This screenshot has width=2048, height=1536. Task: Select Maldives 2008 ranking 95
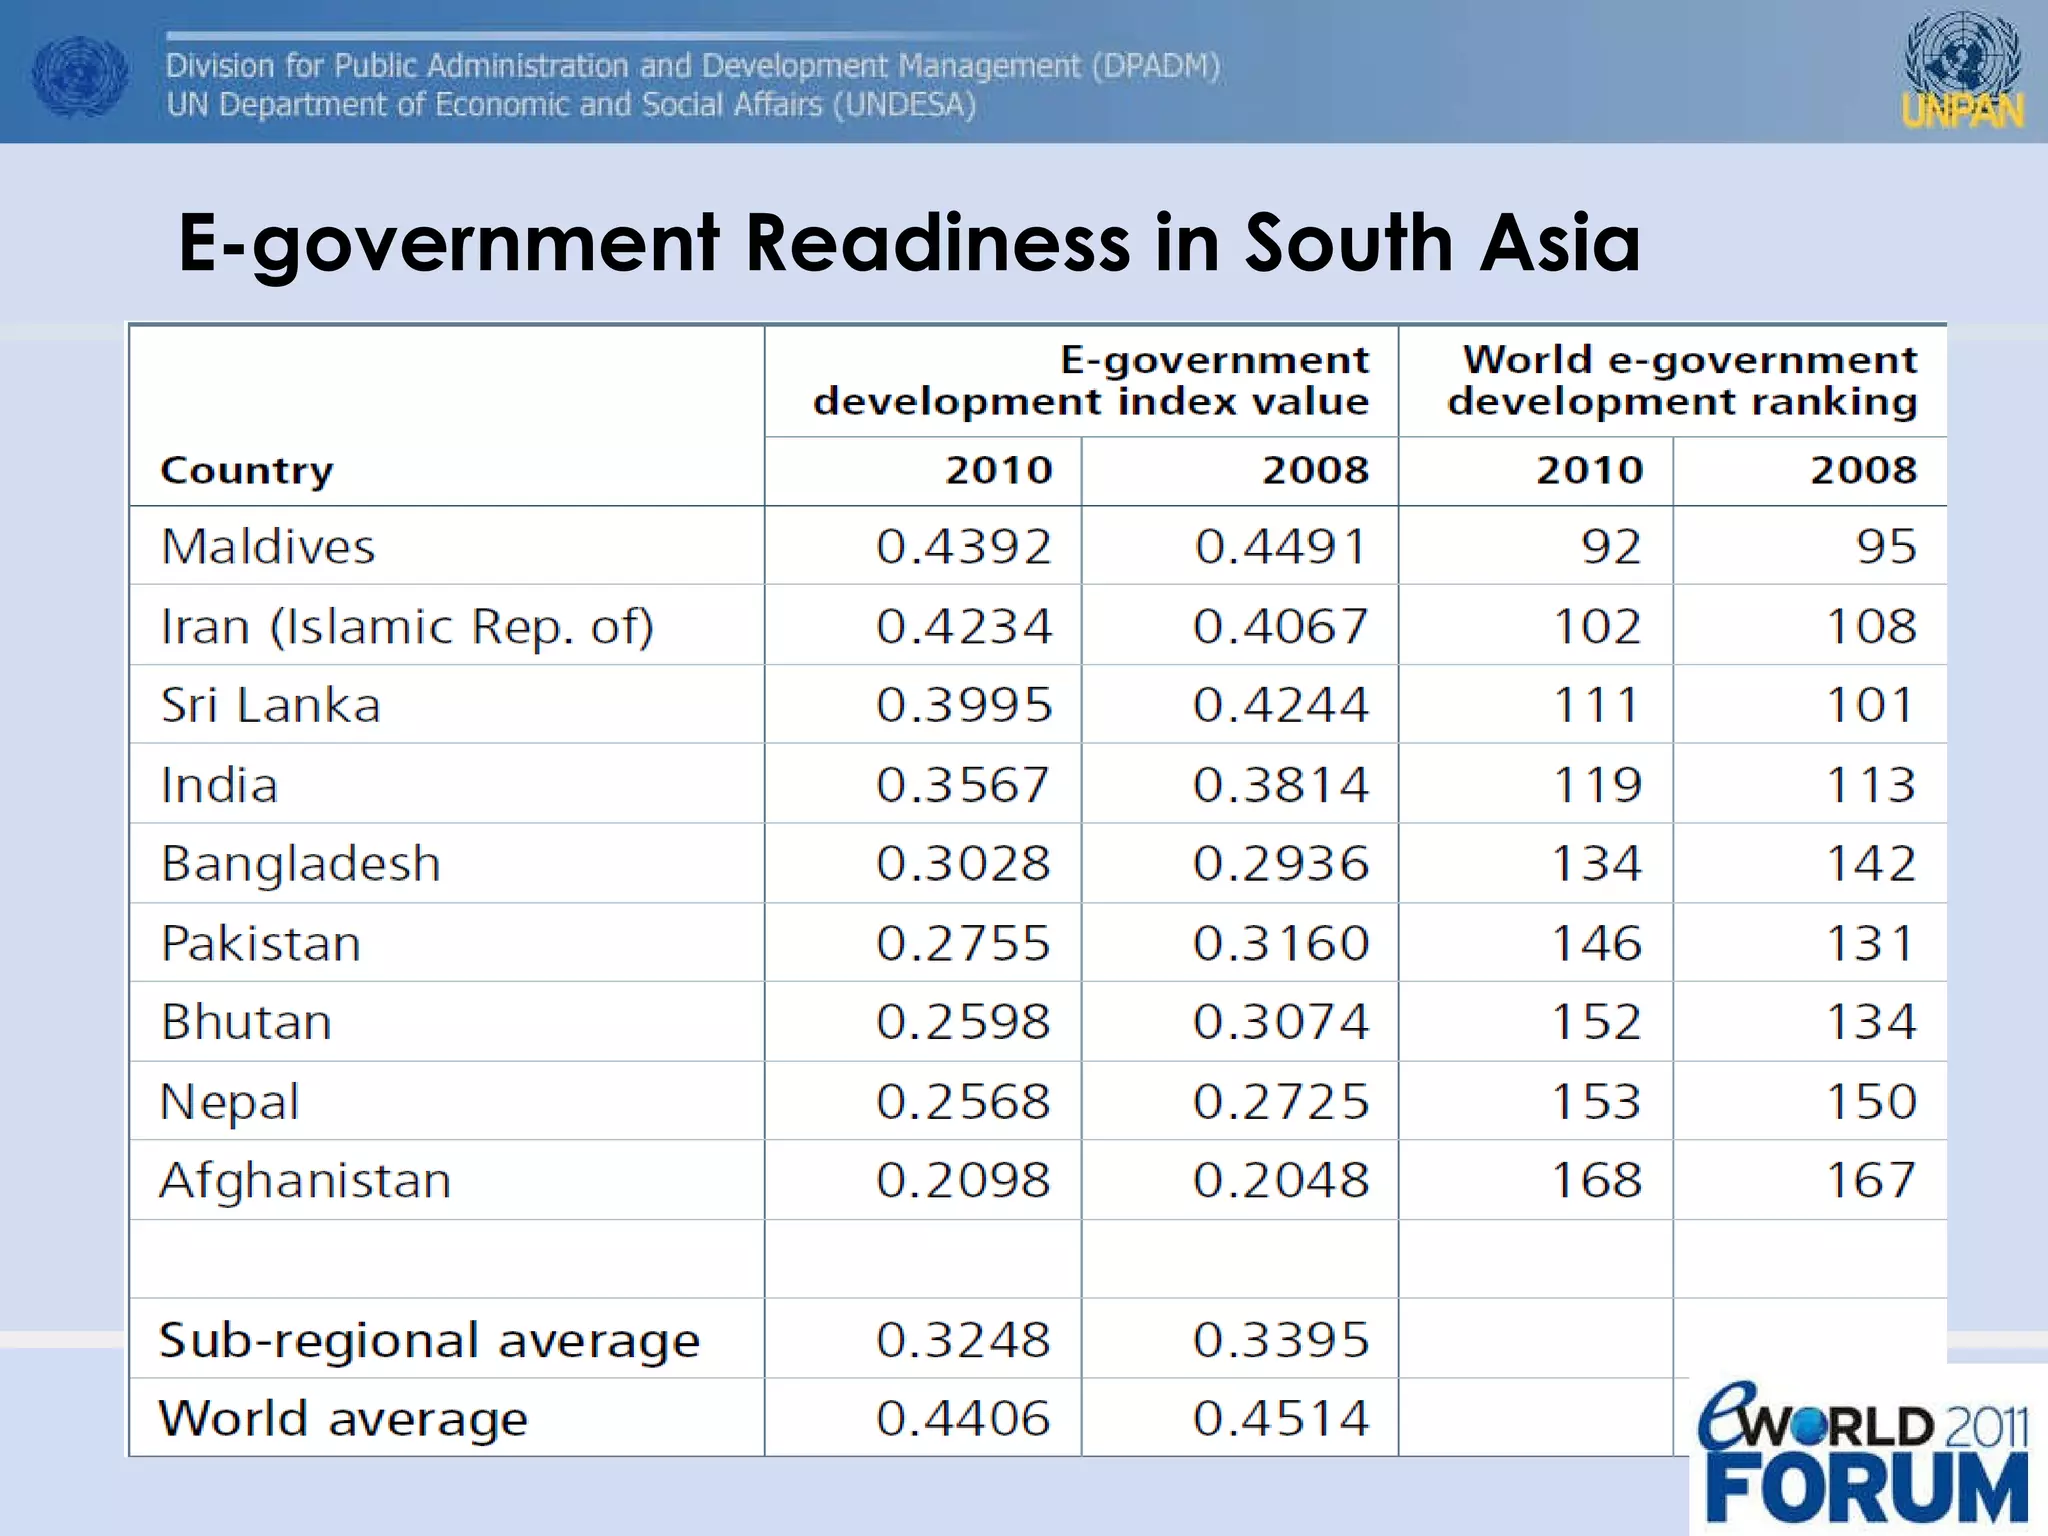click(1886, 547)
